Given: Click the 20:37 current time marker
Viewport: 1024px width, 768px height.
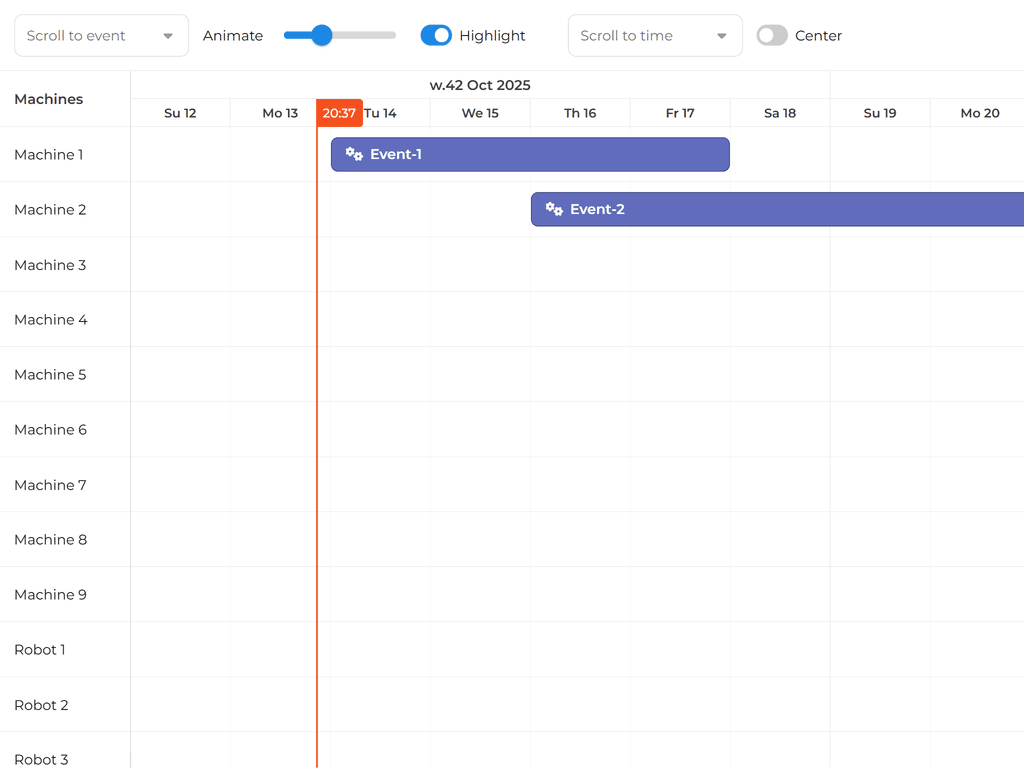Looking at the screenshot, I should coord(339,113).
